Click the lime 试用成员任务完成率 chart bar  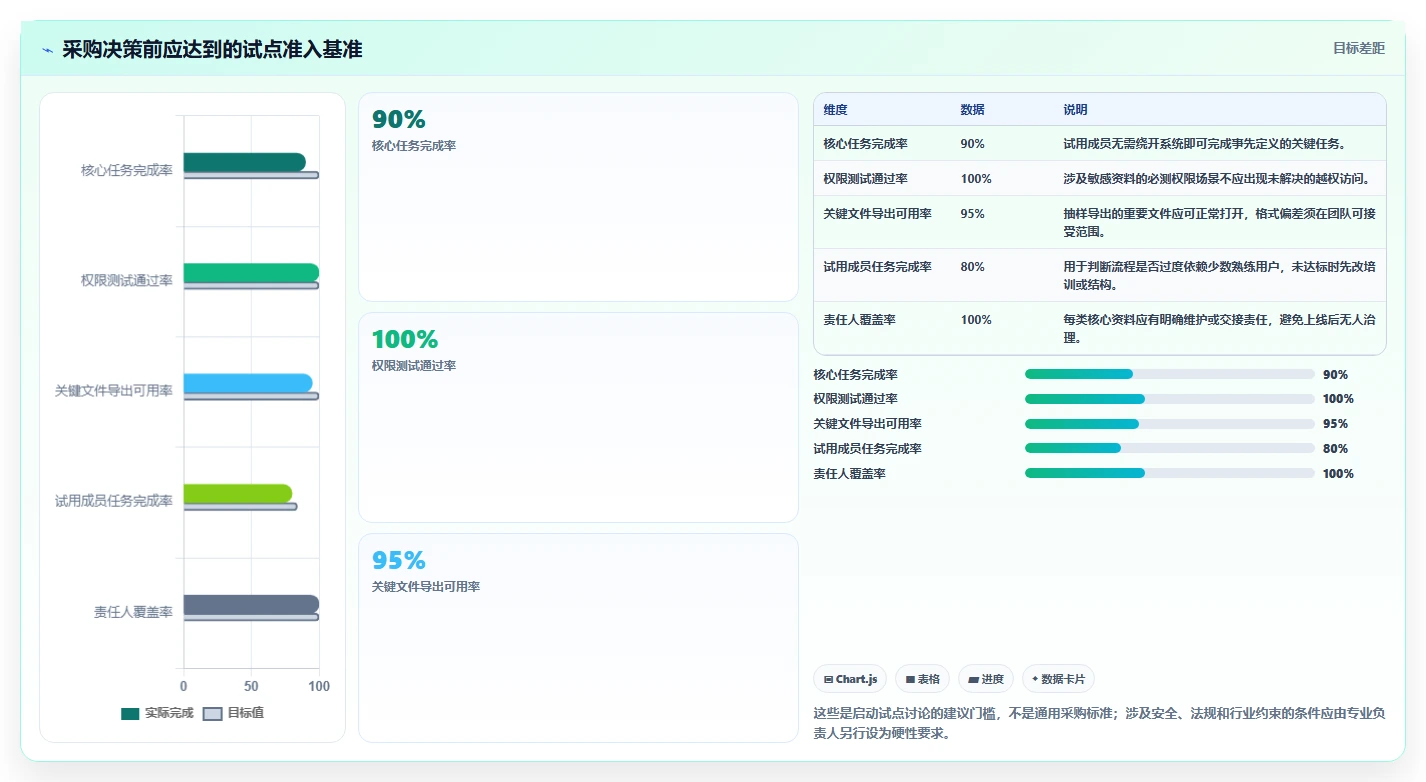(x=237, y=494)
